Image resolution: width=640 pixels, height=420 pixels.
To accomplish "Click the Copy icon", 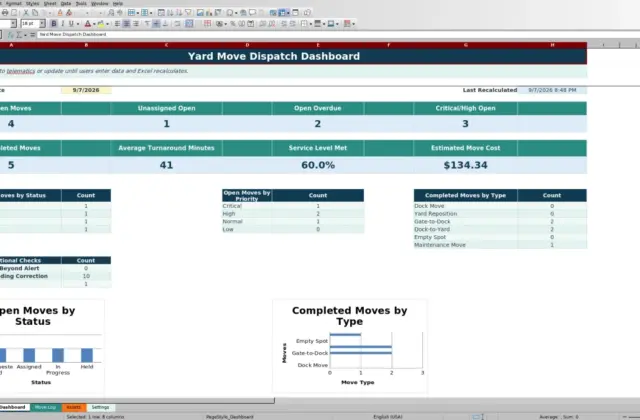I will 35,13.
